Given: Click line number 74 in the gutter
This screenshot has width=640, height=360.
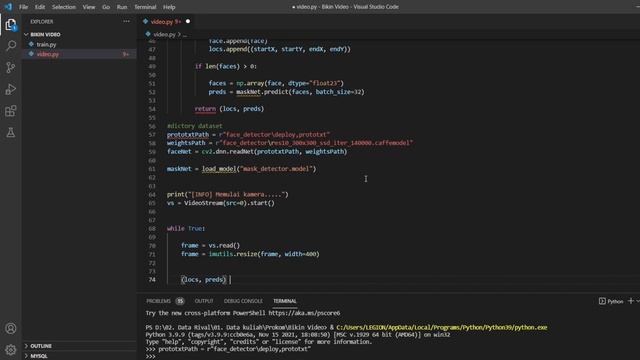Looking at the screenshot, I should click(152, 280).
